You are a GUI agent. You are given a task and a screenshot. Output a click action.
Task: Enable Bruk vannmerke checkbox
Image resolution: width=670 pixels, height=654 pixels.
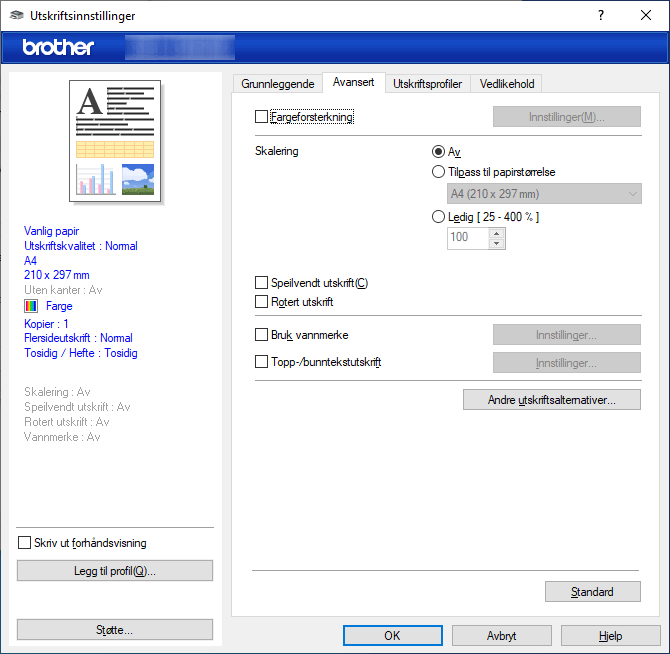pyautogui.click(x=262, y=335)
